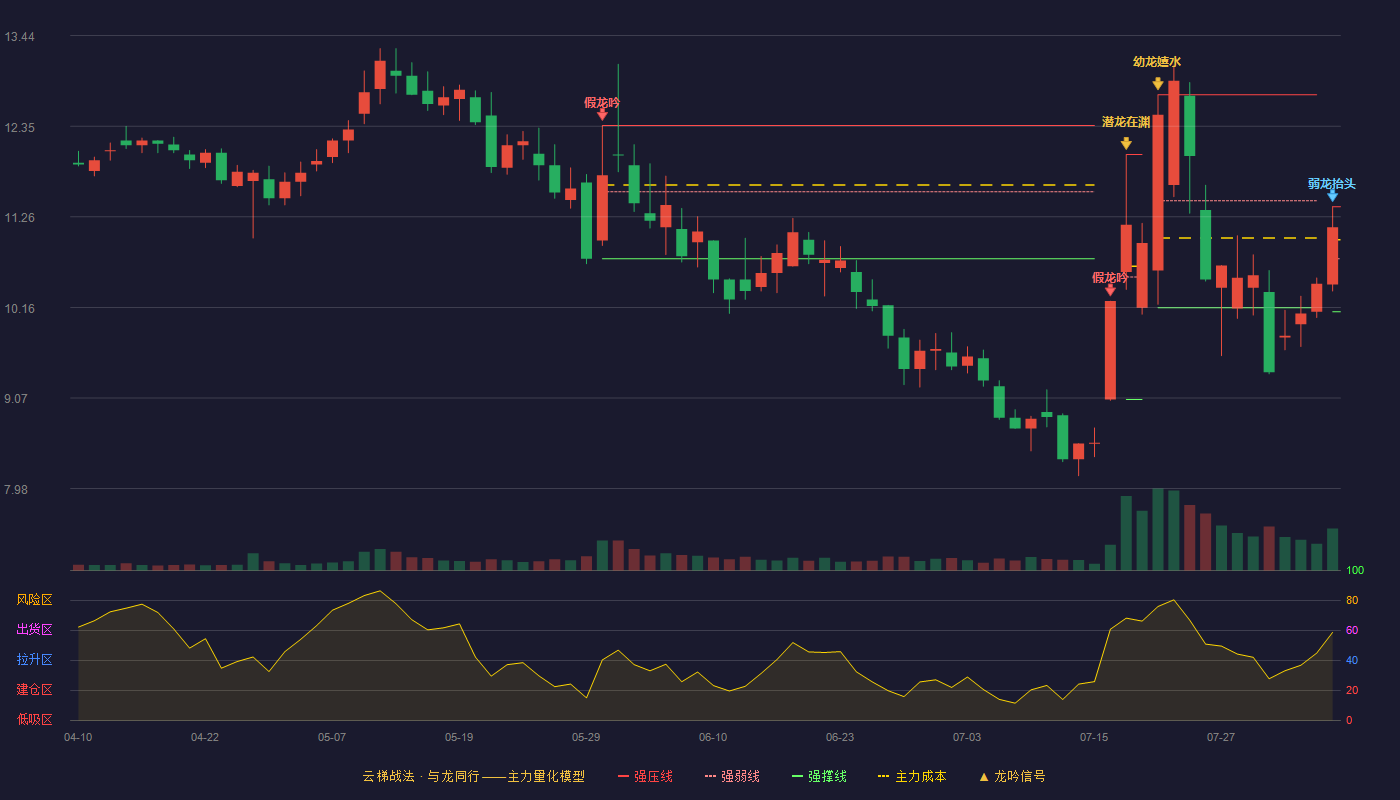Viewport: 1400px width, 800px height.
Task: Toggle the 强弱线 legend entry
Action: [732, 777]
